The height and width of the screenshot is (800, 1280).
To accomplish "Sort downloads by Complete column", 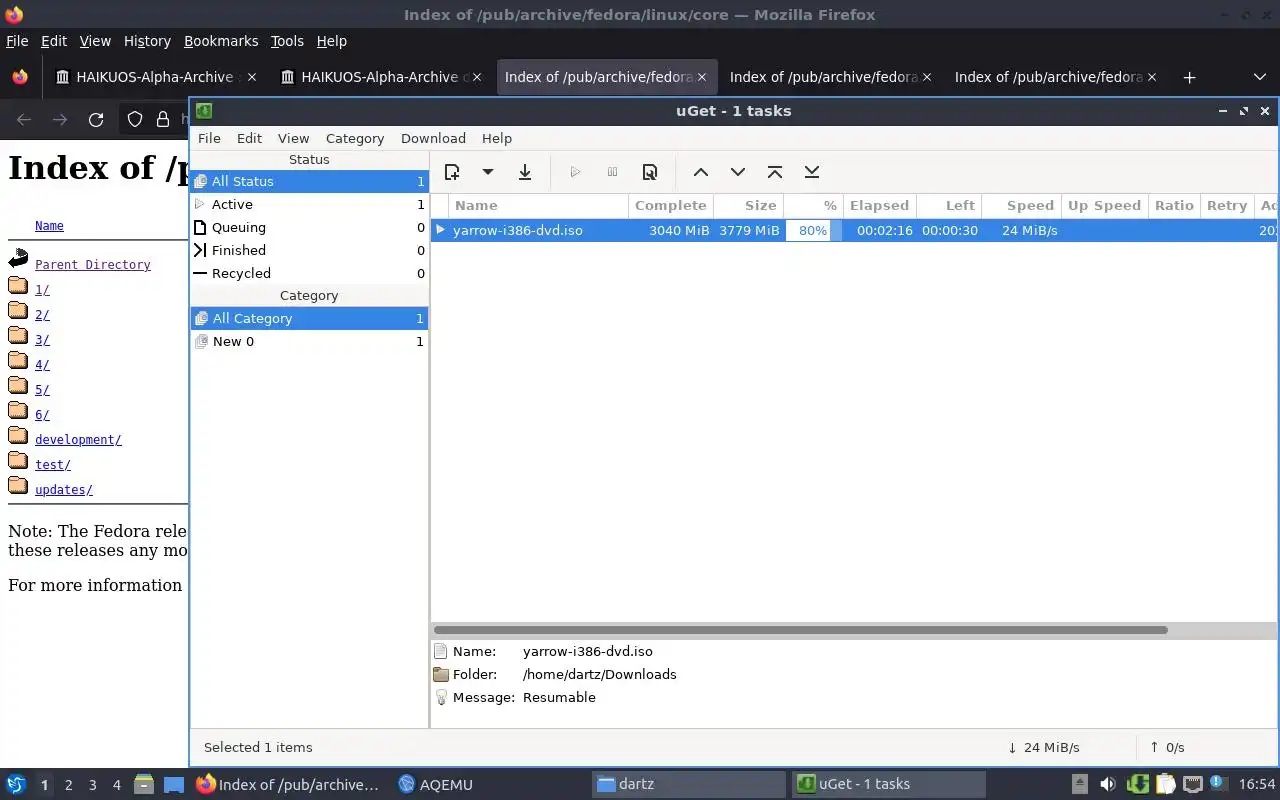I will 671,205.
